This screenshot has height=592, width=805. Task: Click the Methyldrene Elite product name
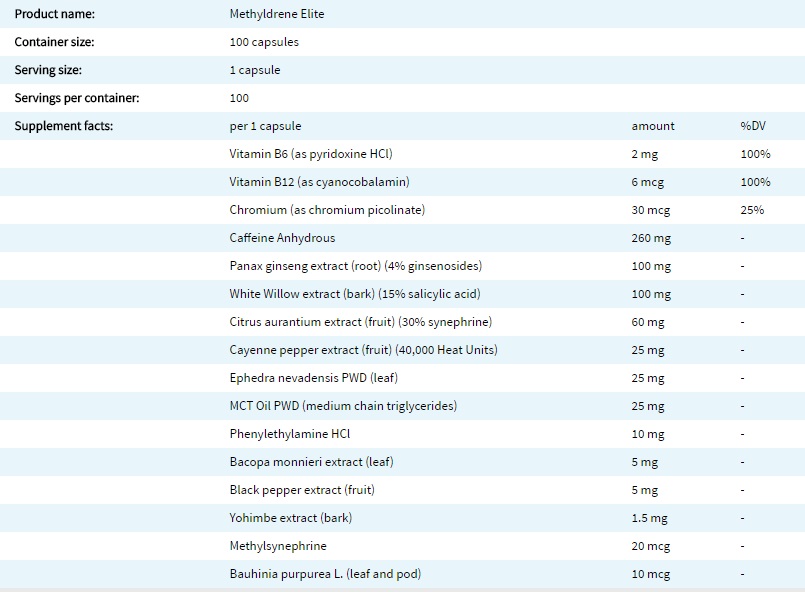pyautogui.click(x=276, y=14)
